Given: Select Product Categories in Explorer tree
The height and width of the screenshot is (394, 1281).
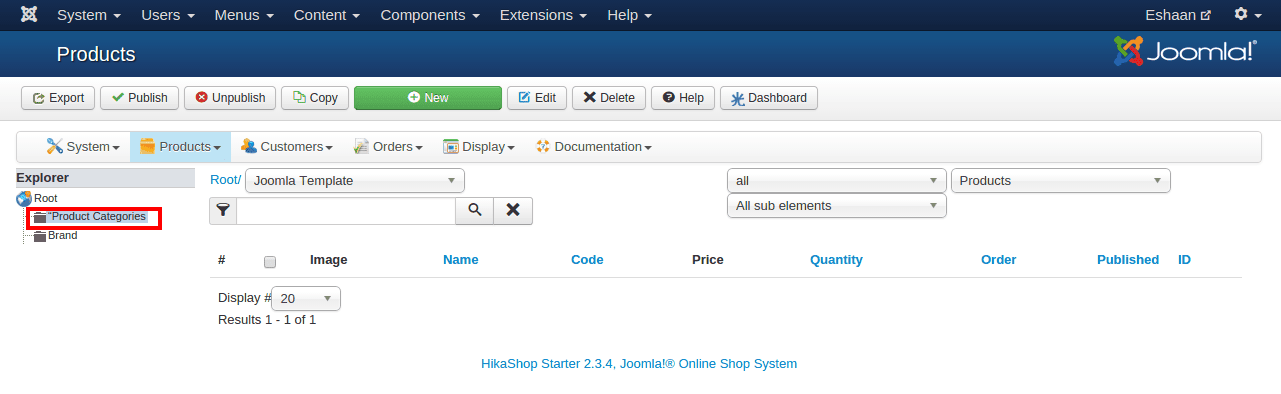Looking at the screenshot, I should pyautogui.click(x=98, y=217).
